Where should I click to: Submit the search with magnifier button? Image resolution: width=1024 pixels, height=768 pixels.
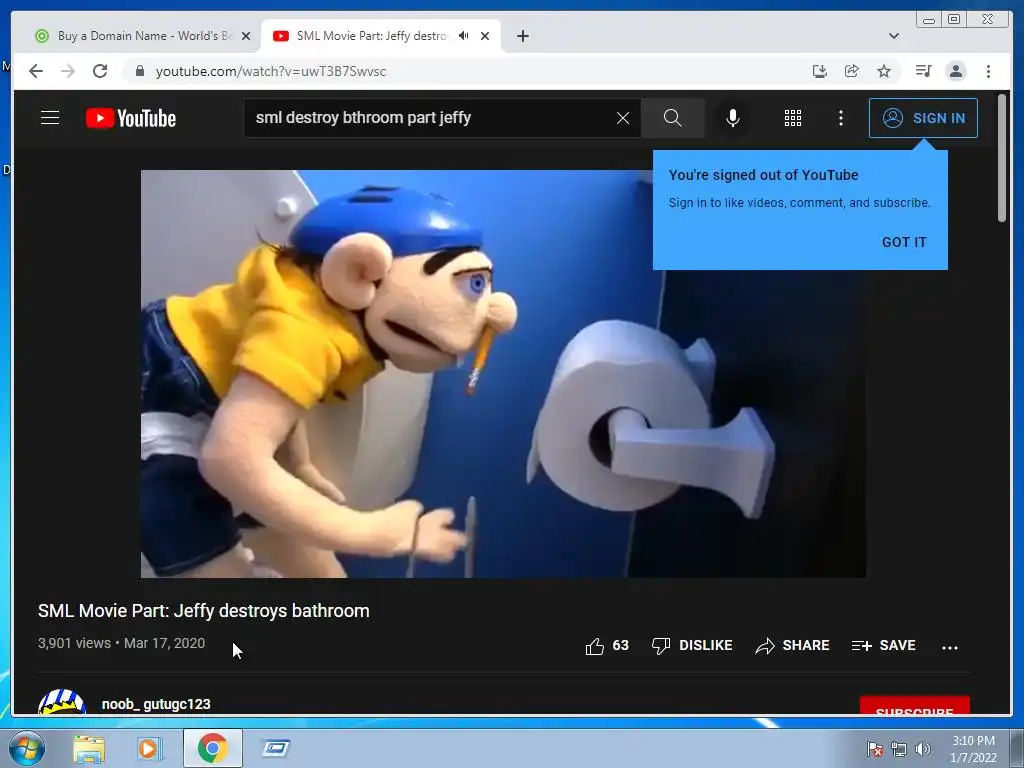673,118
